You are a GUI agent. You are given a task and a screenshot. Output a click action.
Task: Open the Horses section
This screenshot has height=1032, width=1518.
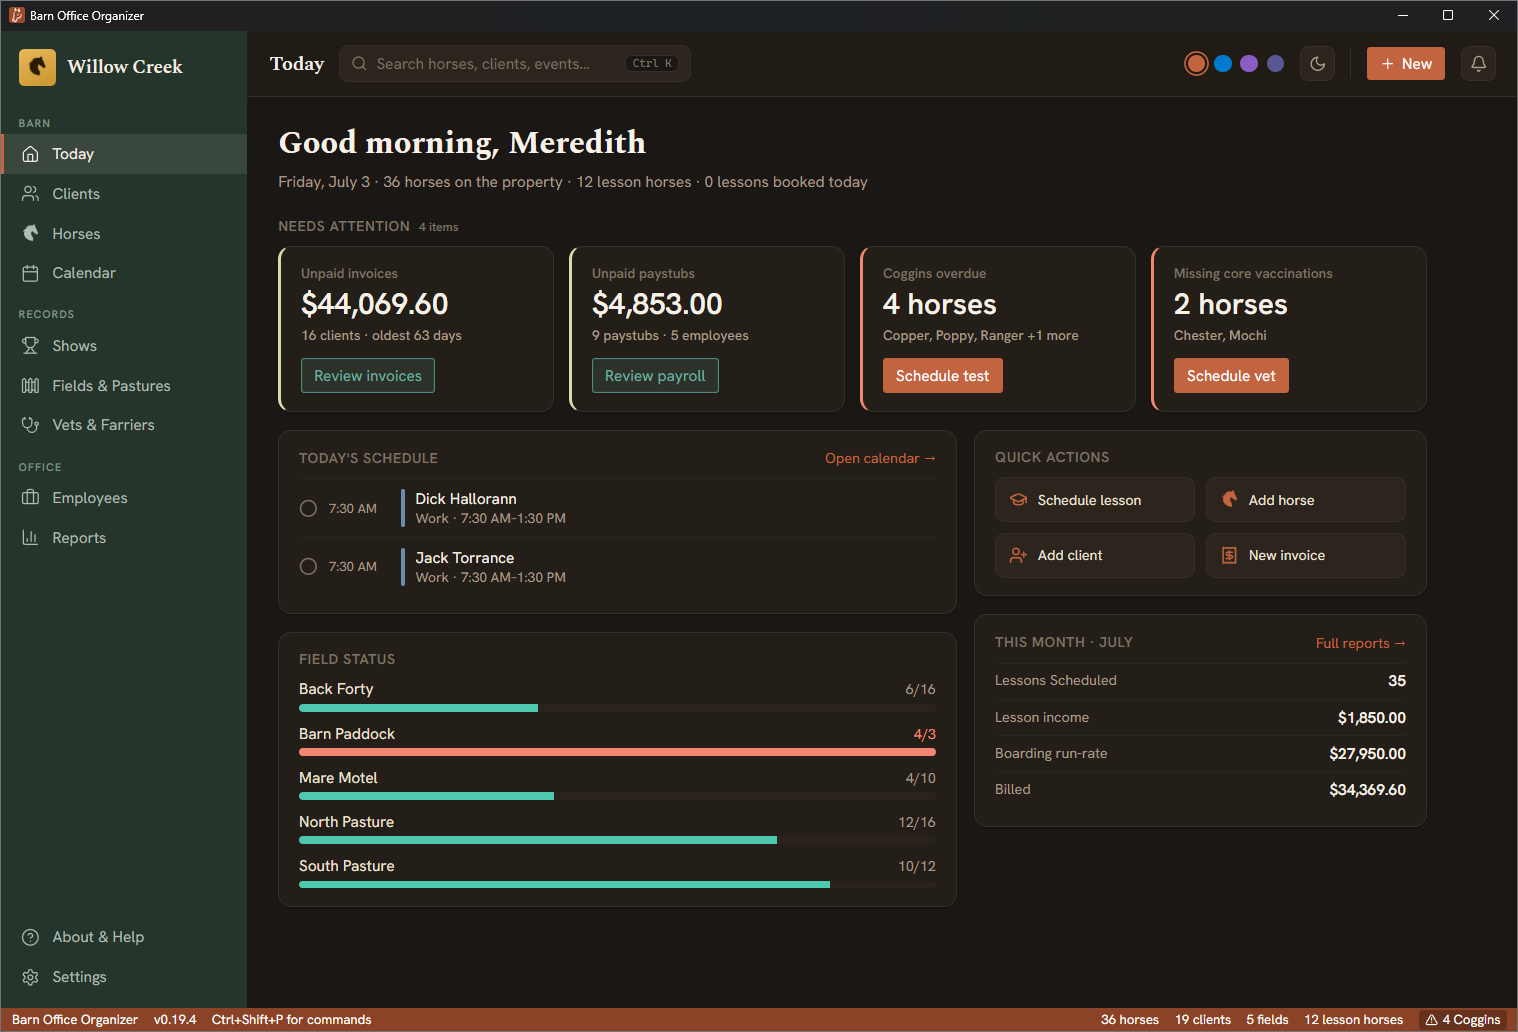tap(124, 233)
